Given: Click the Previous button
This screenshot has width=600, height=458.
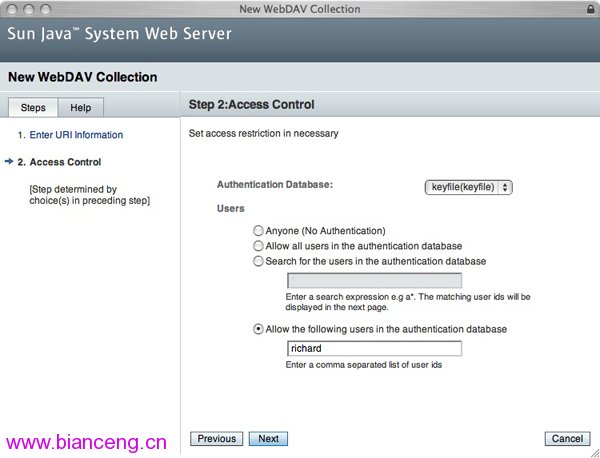Looking at the screenshot, I should (x=216, y=438).
